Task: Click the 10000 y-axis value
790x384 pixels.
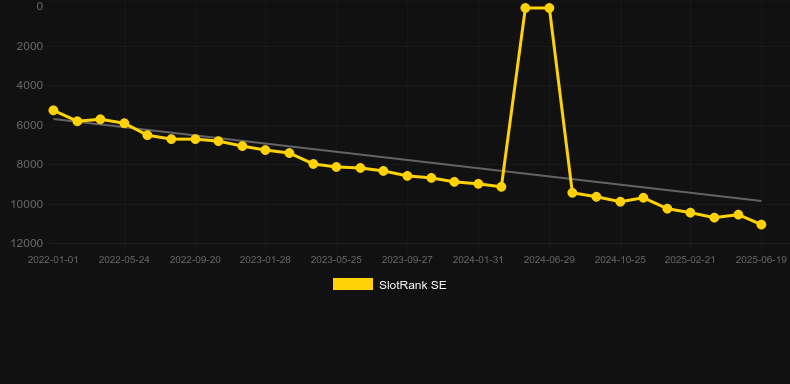Action: (28, 204)
